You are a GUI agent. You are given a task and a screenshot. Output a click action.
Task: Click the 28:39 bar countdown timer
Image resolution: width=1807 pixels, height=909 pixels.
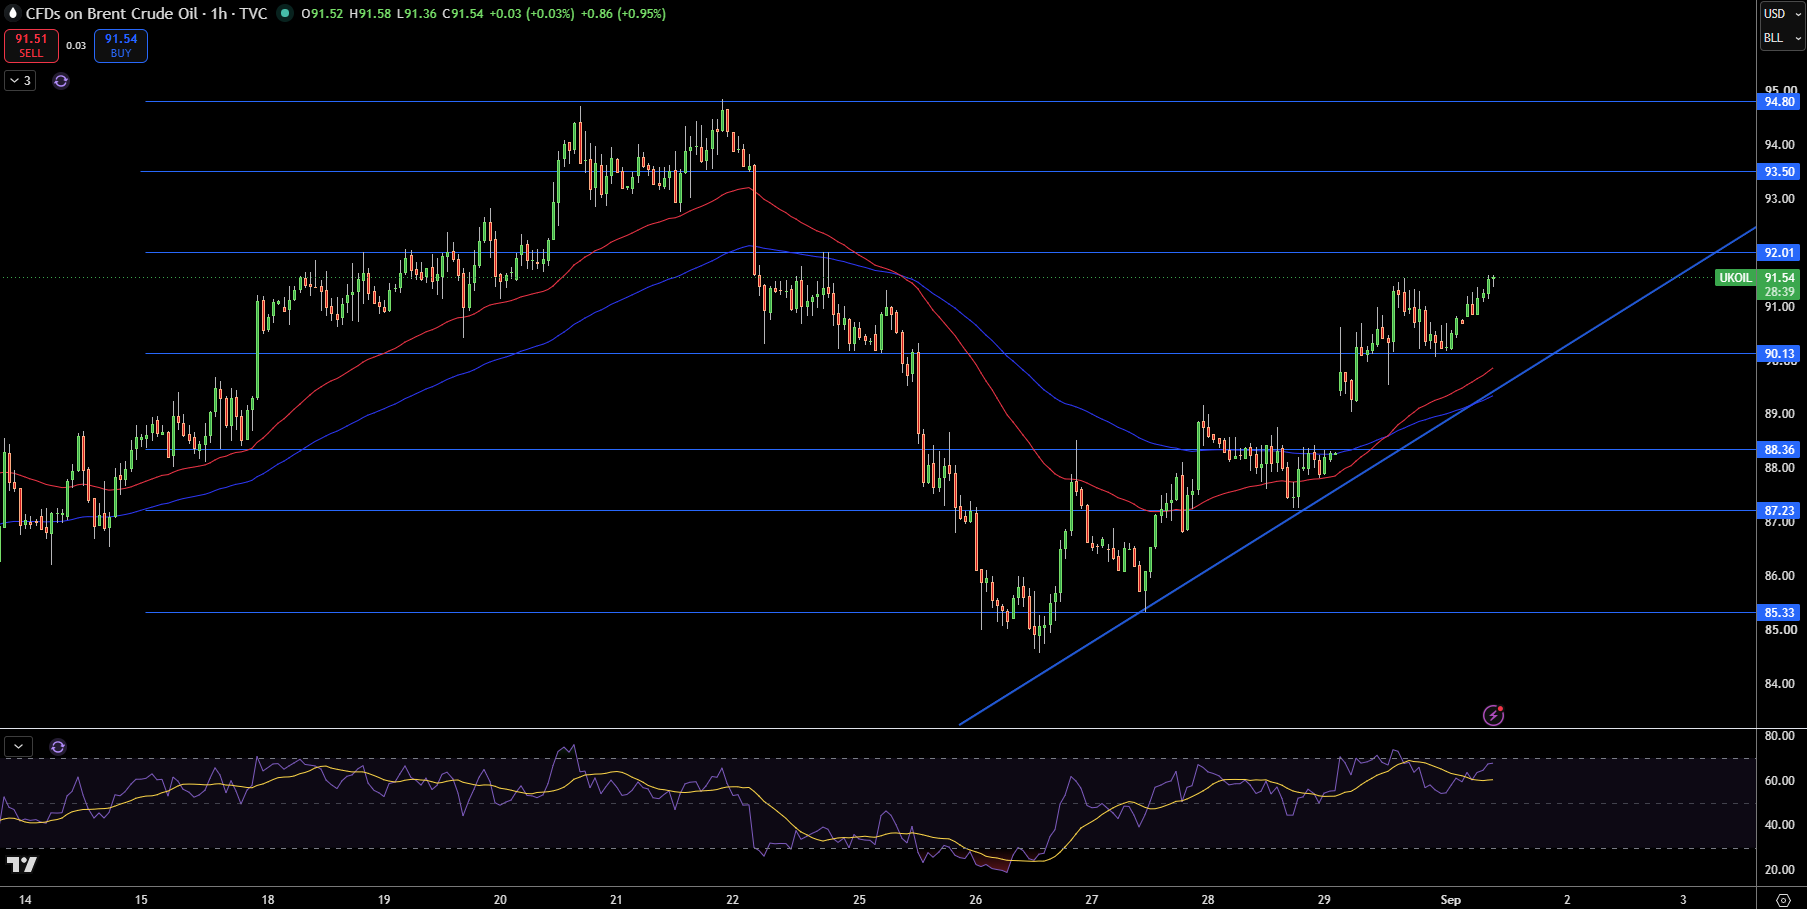pos(1779,292)
